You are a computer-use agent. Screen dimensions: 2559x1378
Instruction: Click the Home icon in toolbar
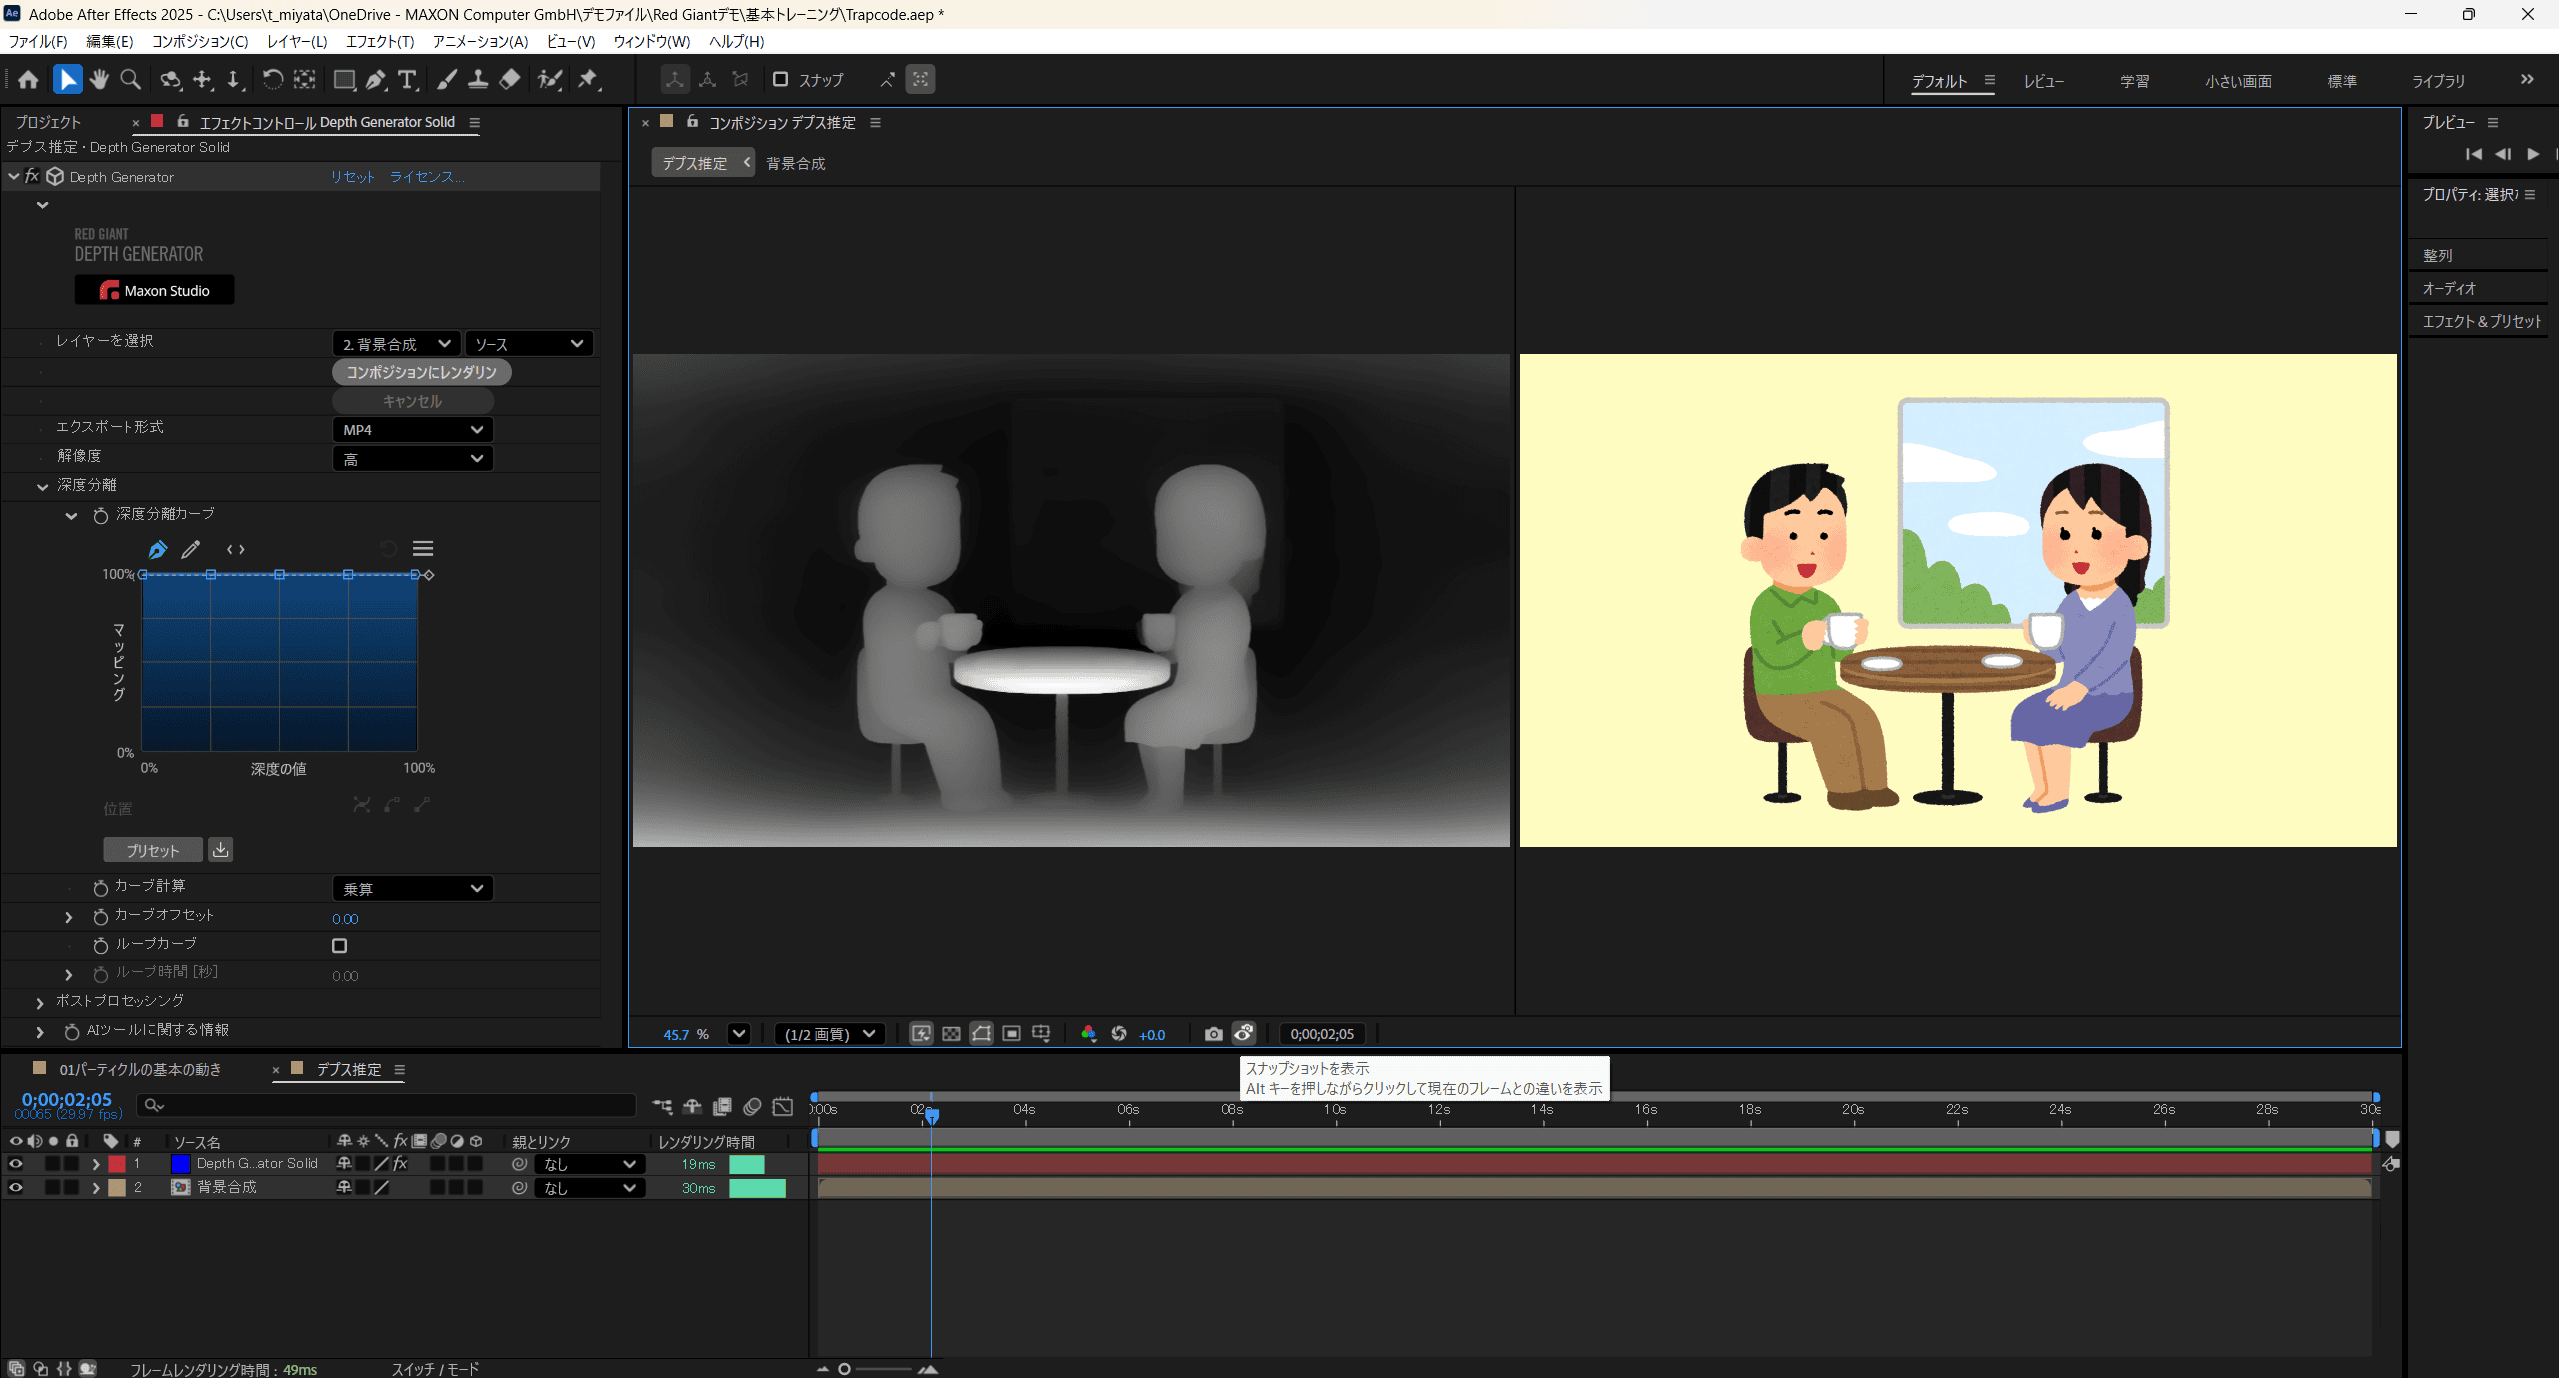[28, 80]
